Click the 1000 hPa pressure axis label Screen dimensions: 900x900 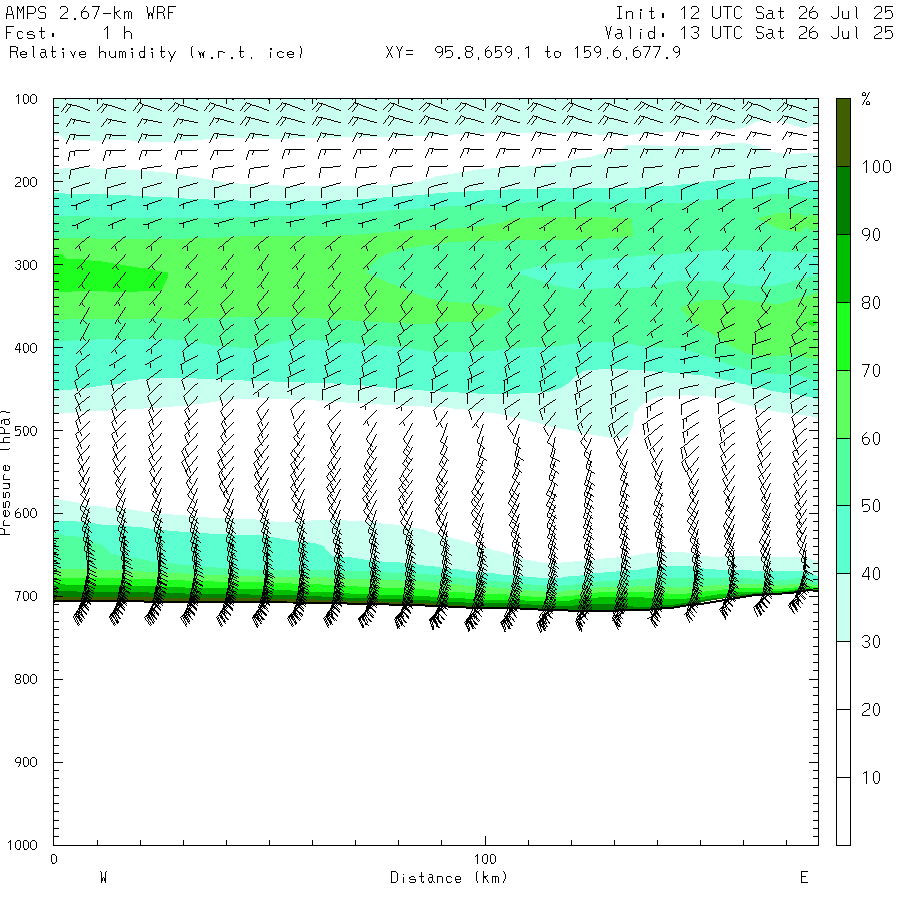(22, 845)
